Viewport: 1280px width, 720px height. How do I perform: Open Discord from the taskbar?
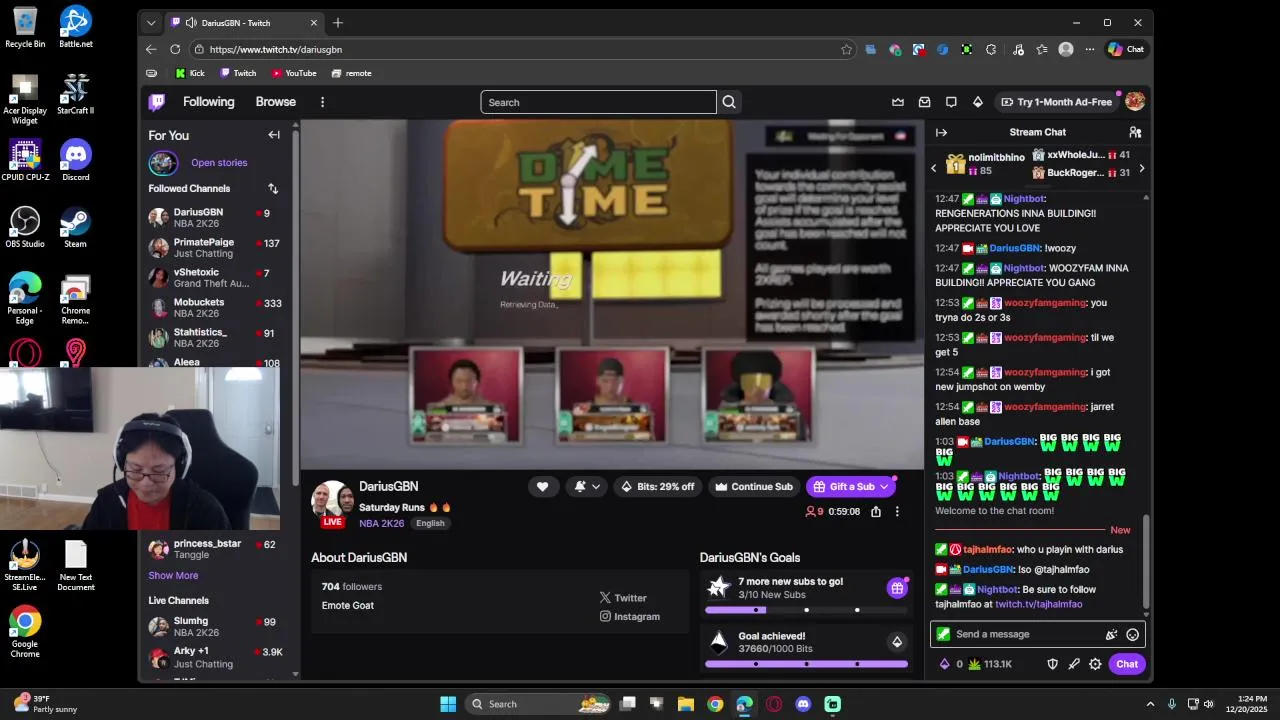click(803, 704)
